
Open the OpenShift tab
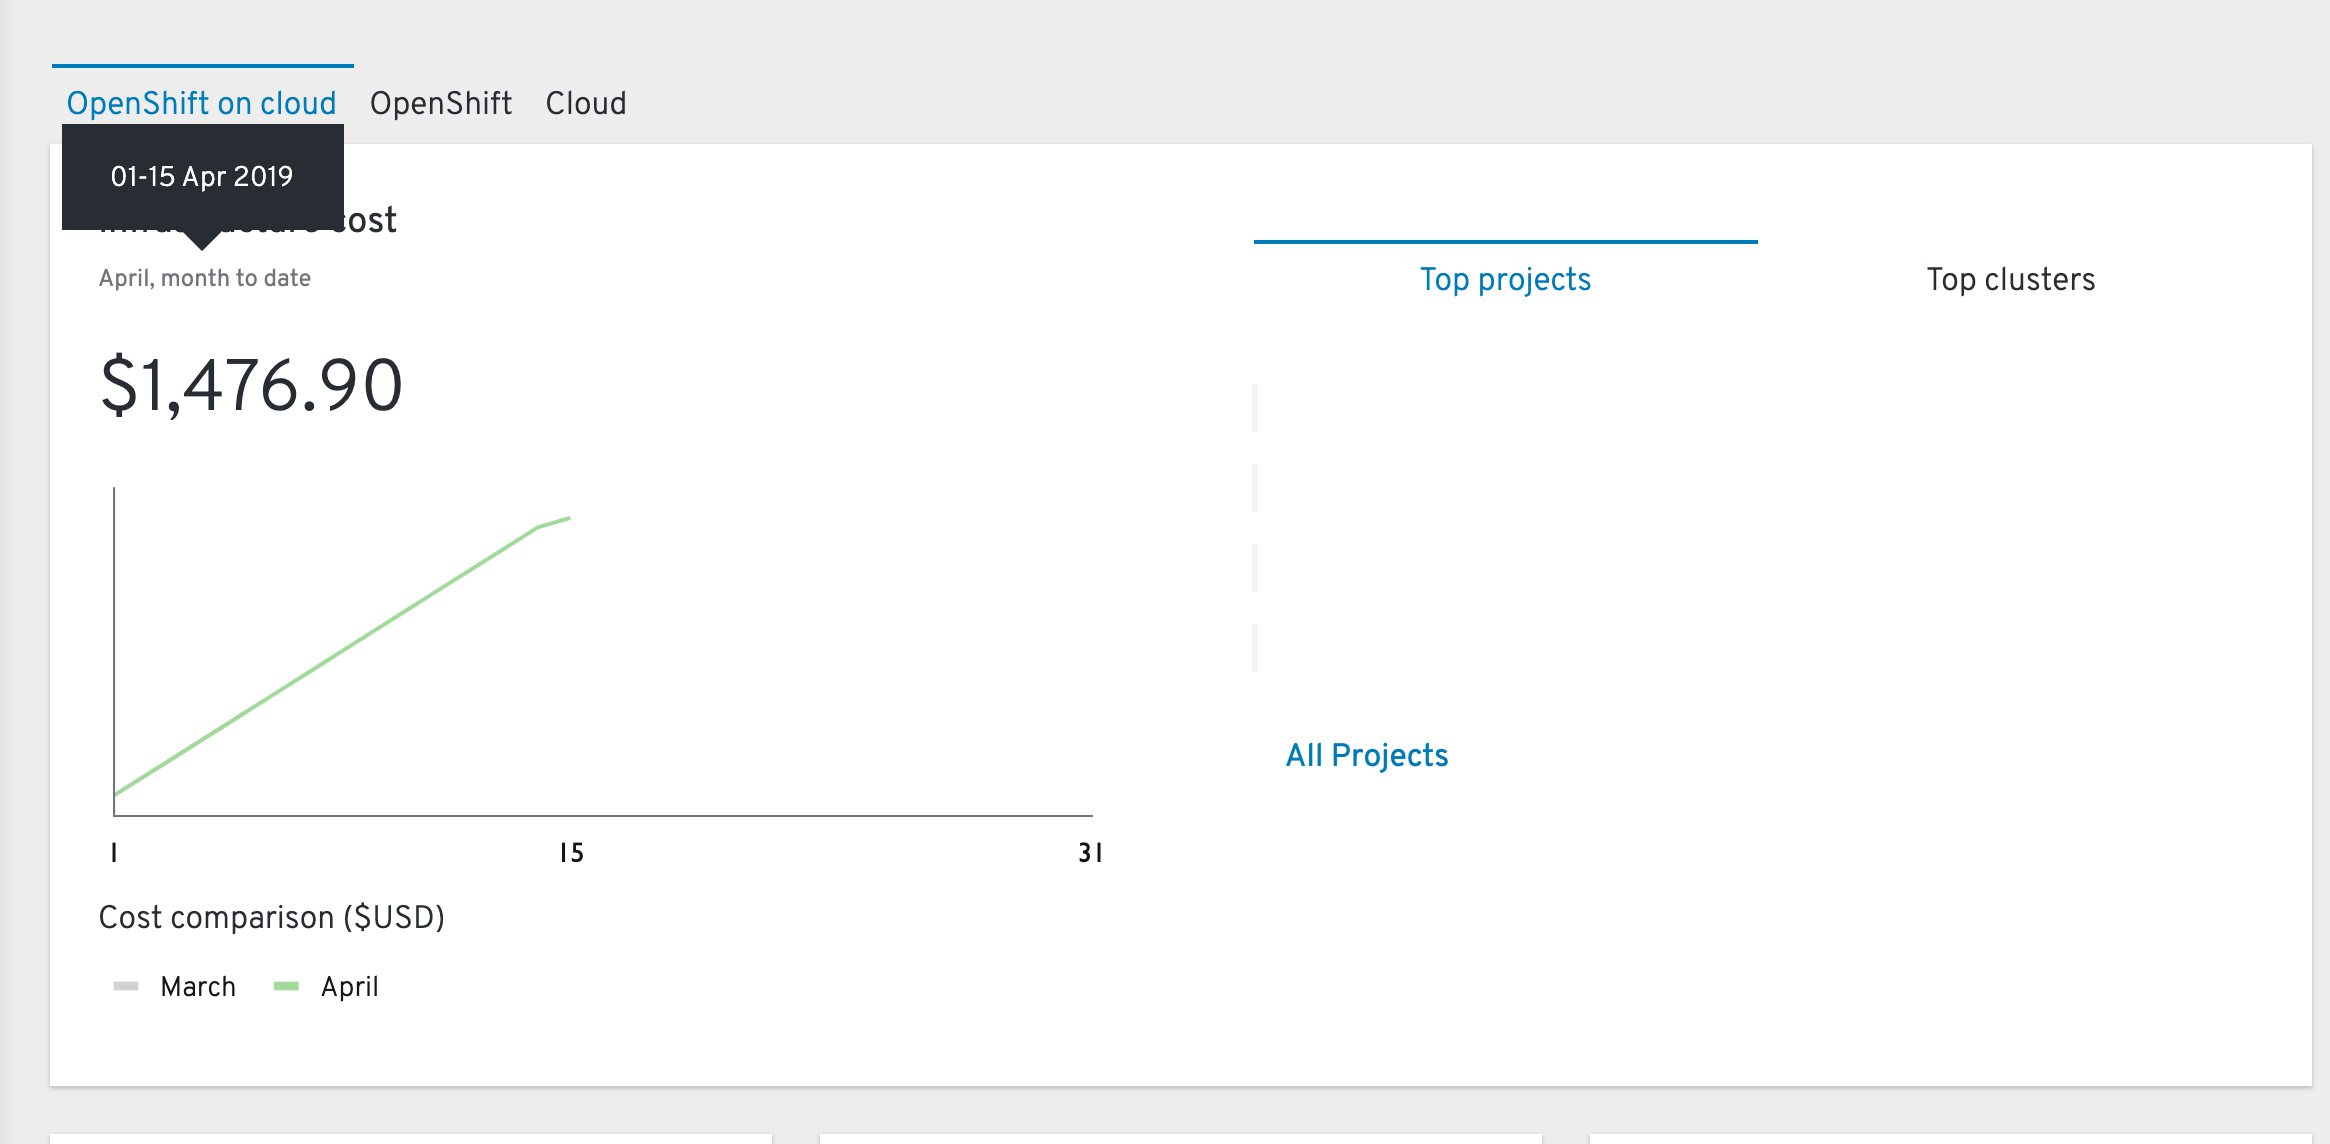tap(441, 103)
